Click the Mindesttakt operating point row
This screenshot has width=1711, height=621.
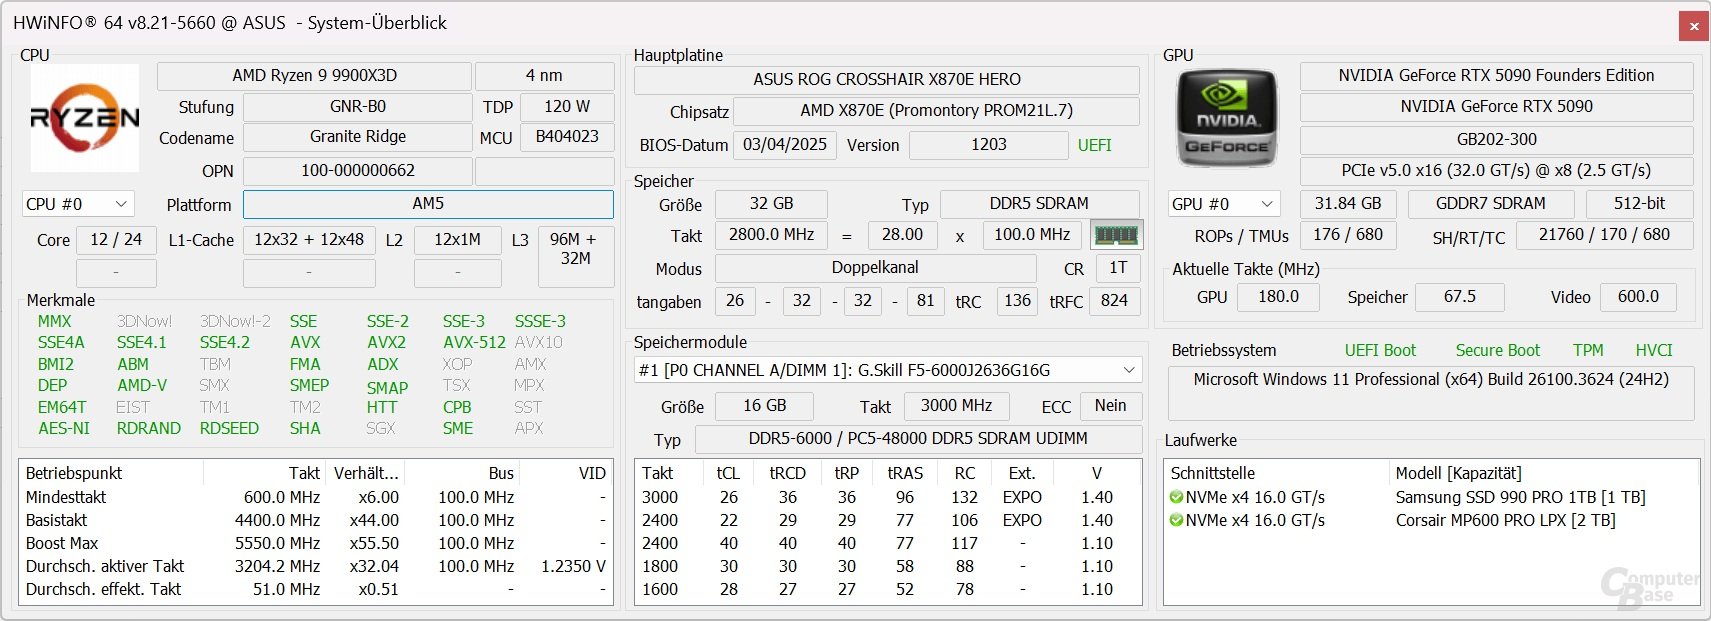316,497
